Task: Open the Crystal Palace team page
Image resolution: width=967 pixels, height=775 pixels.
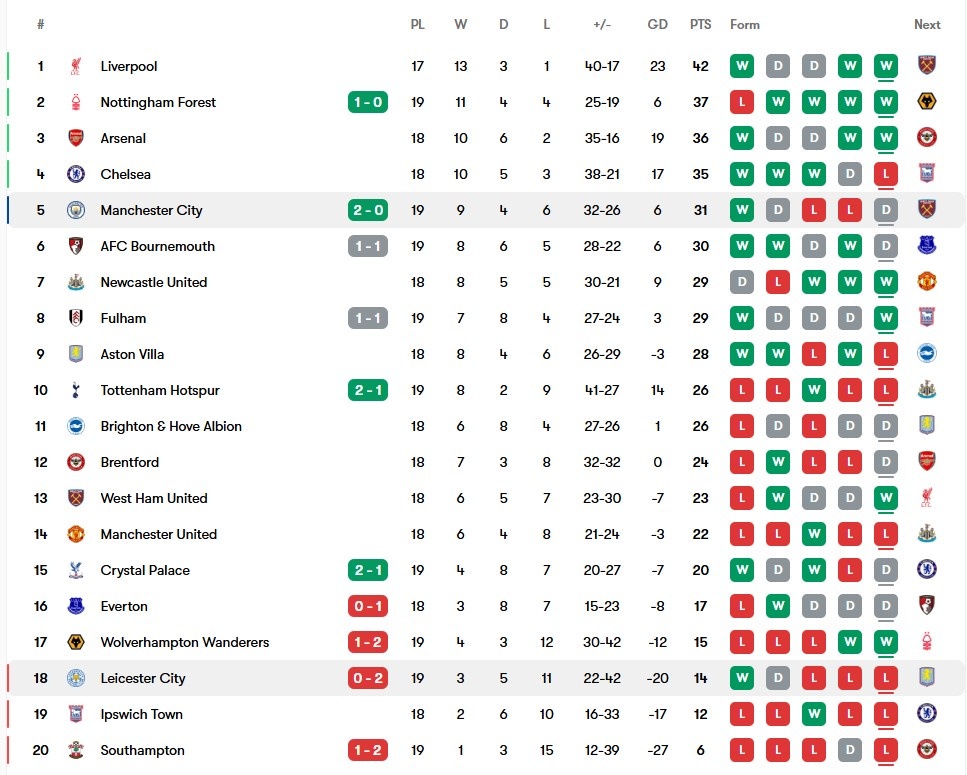Action: pyautogui.click(x=145, y=570)
